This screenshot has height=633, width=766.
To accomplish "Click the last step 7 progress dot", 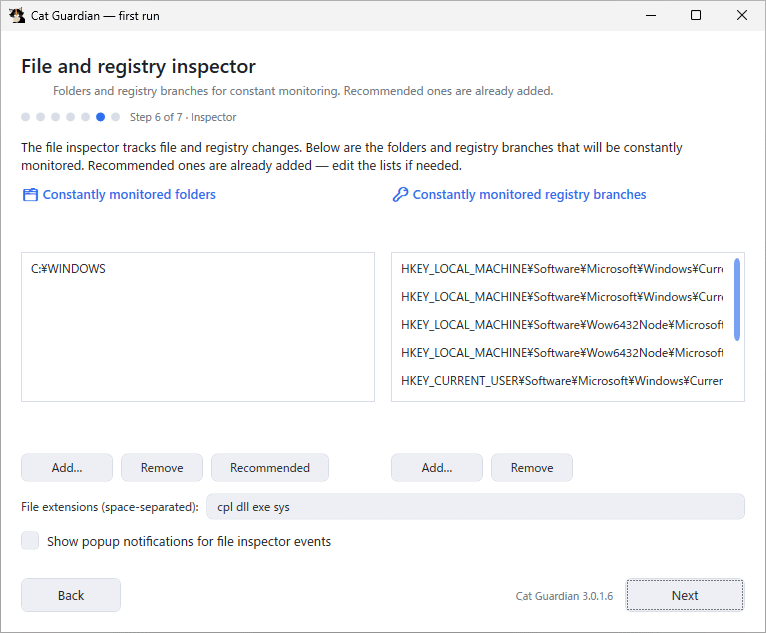I will [x=115, y=117].
